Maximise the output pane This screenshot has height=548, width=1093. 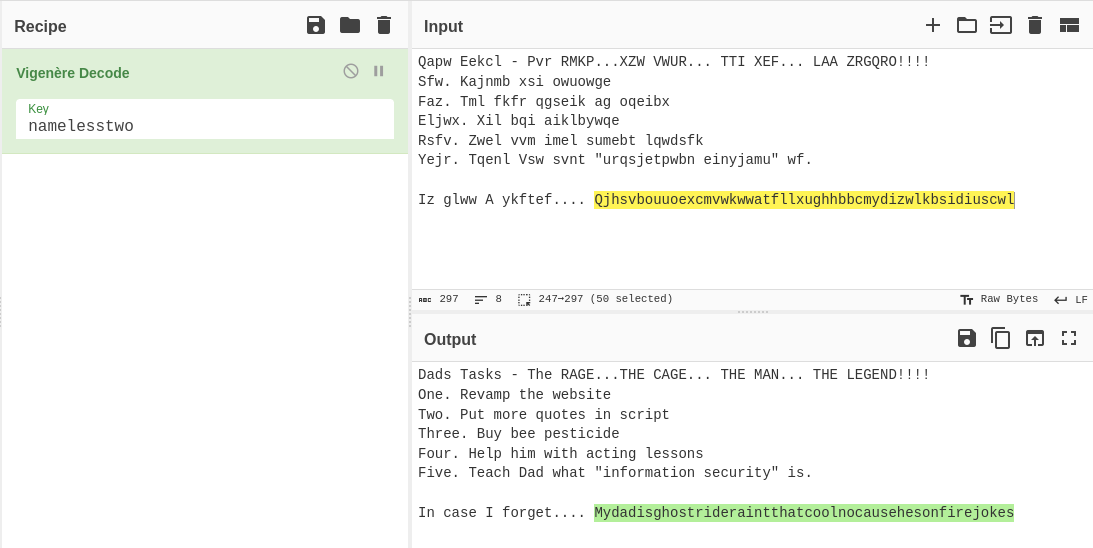point(1069,338)
